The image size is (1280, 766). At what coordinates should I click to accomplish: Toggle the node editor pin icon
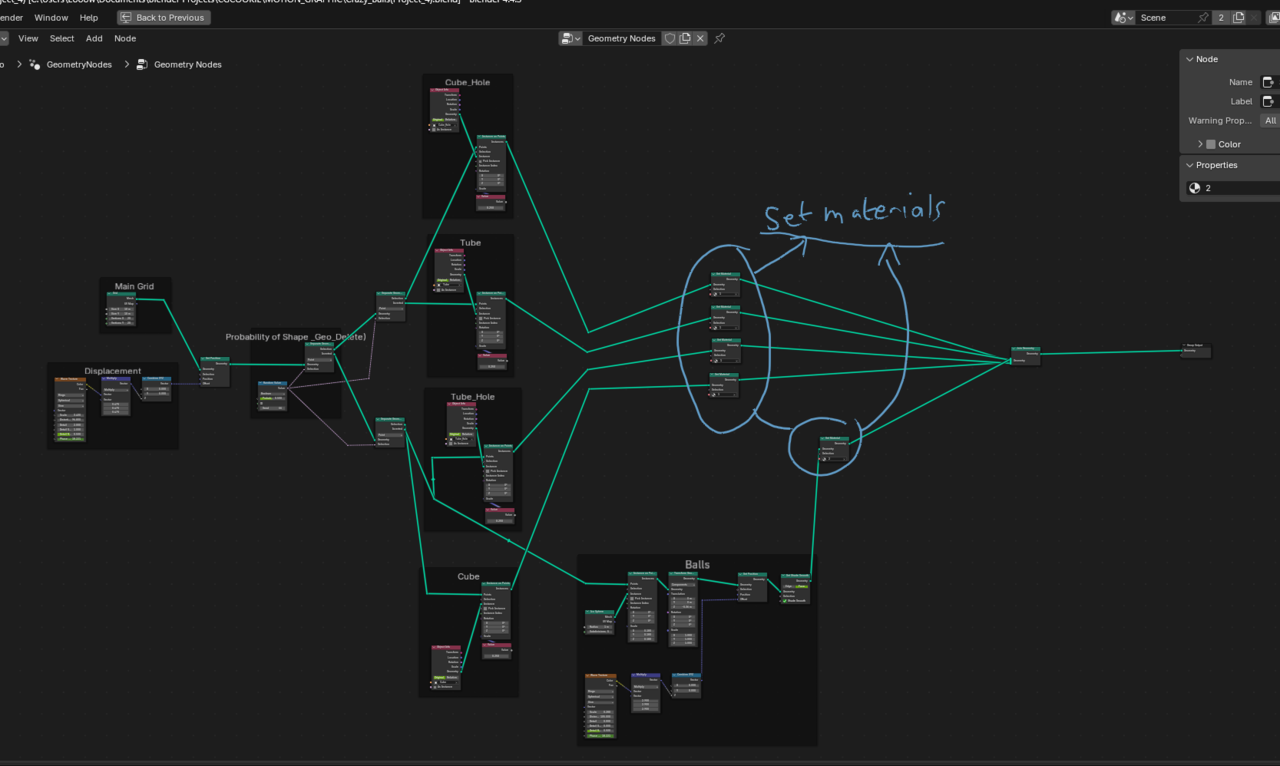pos(719,38)
